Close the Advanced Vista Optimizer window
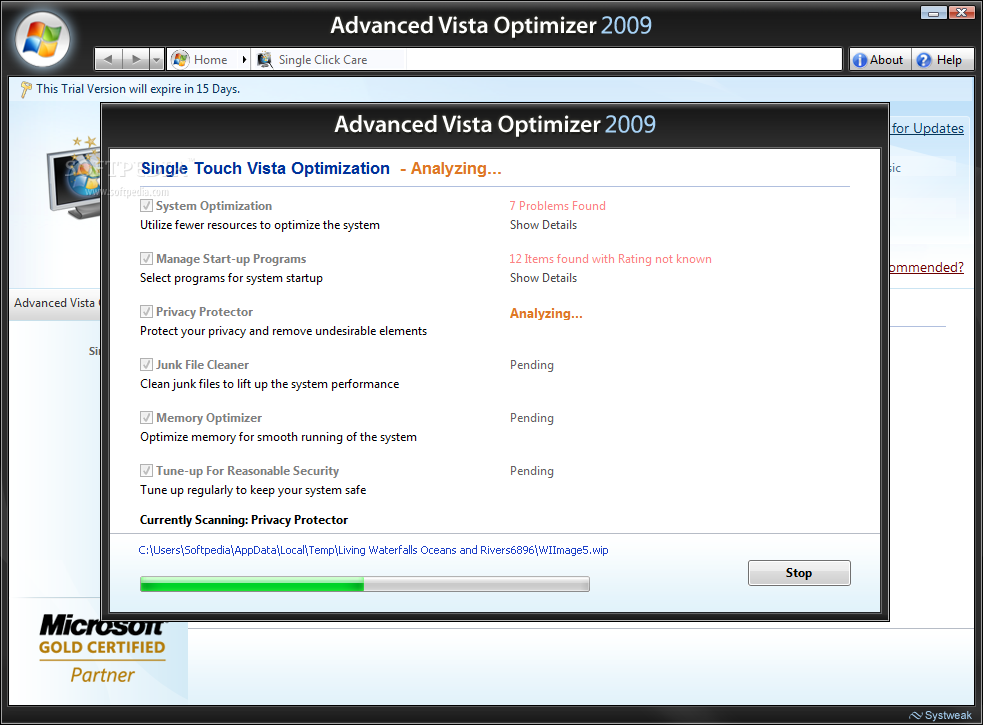Screen dimensions: 983x725 [x=960, y=13]
